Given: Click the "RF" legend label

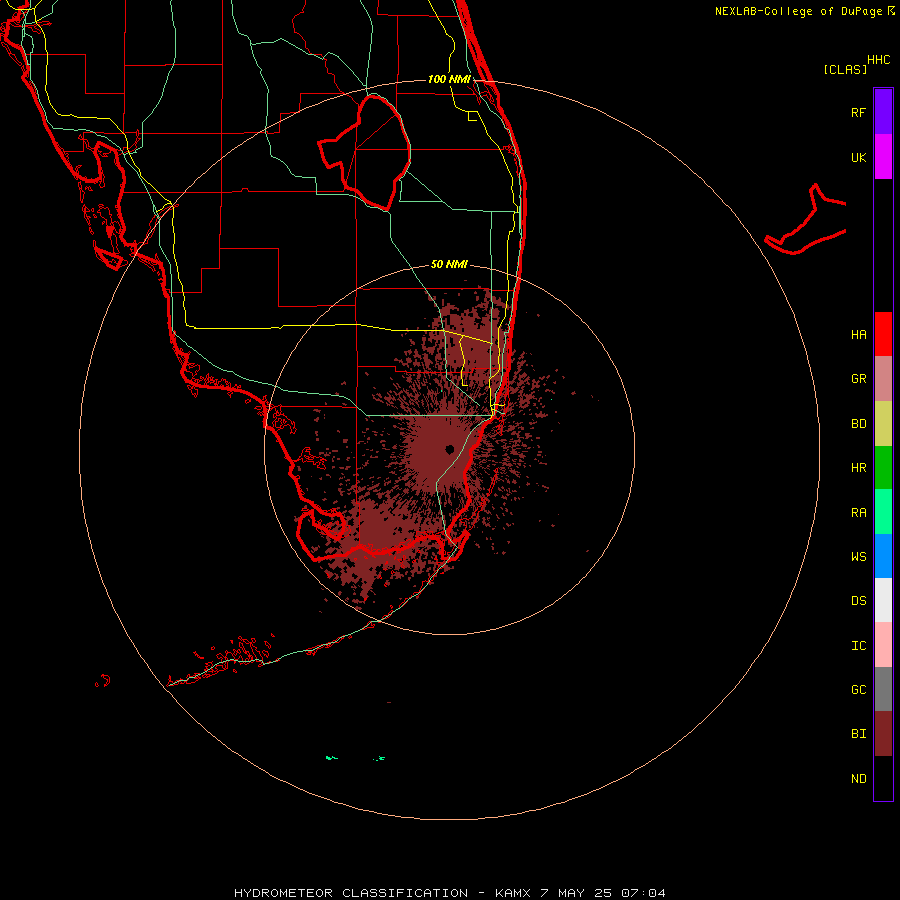Looking at the screenshot, I should [858, 112].
